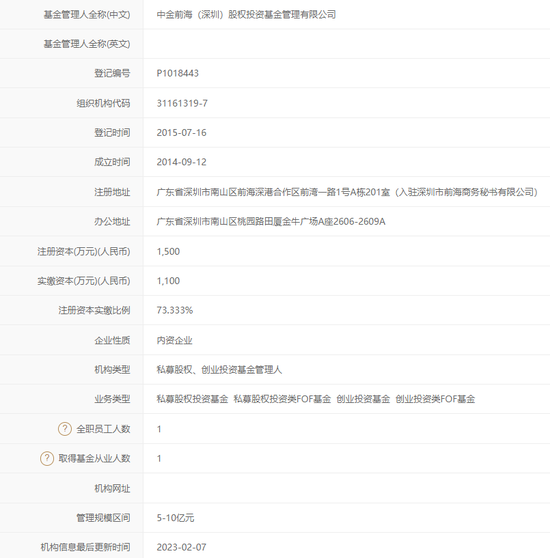Select business type 私募股权投资类FOF基金

[x=282, y=399]
